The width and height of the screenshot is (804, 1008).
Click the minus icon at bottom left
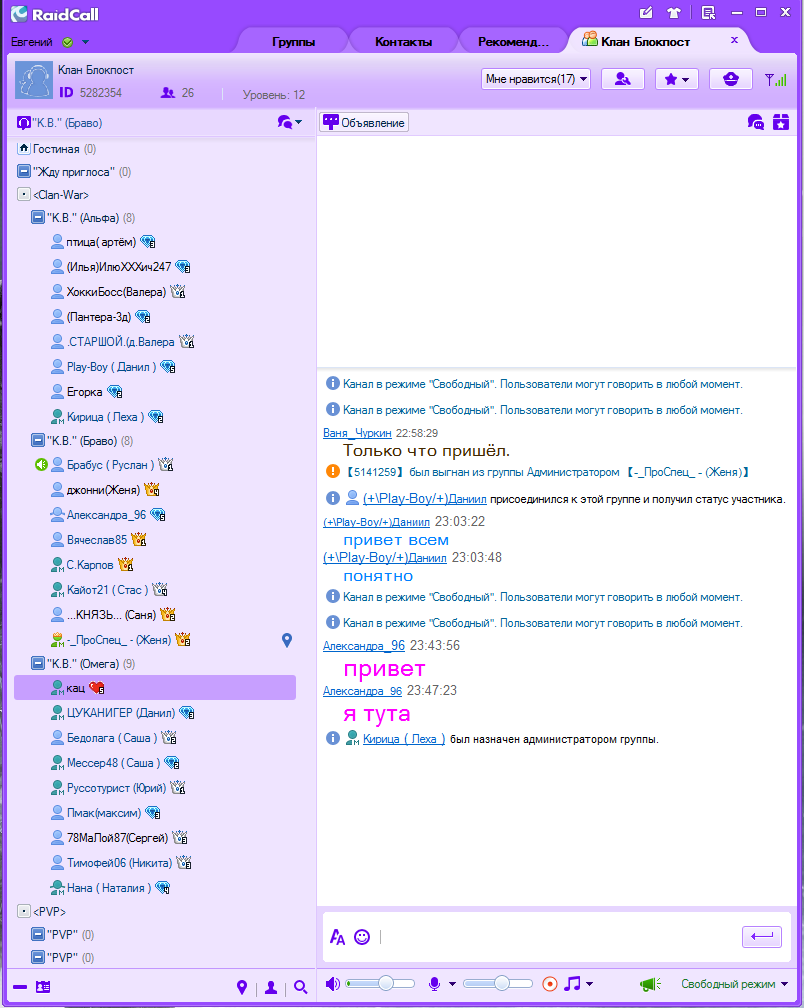point(20,986)
